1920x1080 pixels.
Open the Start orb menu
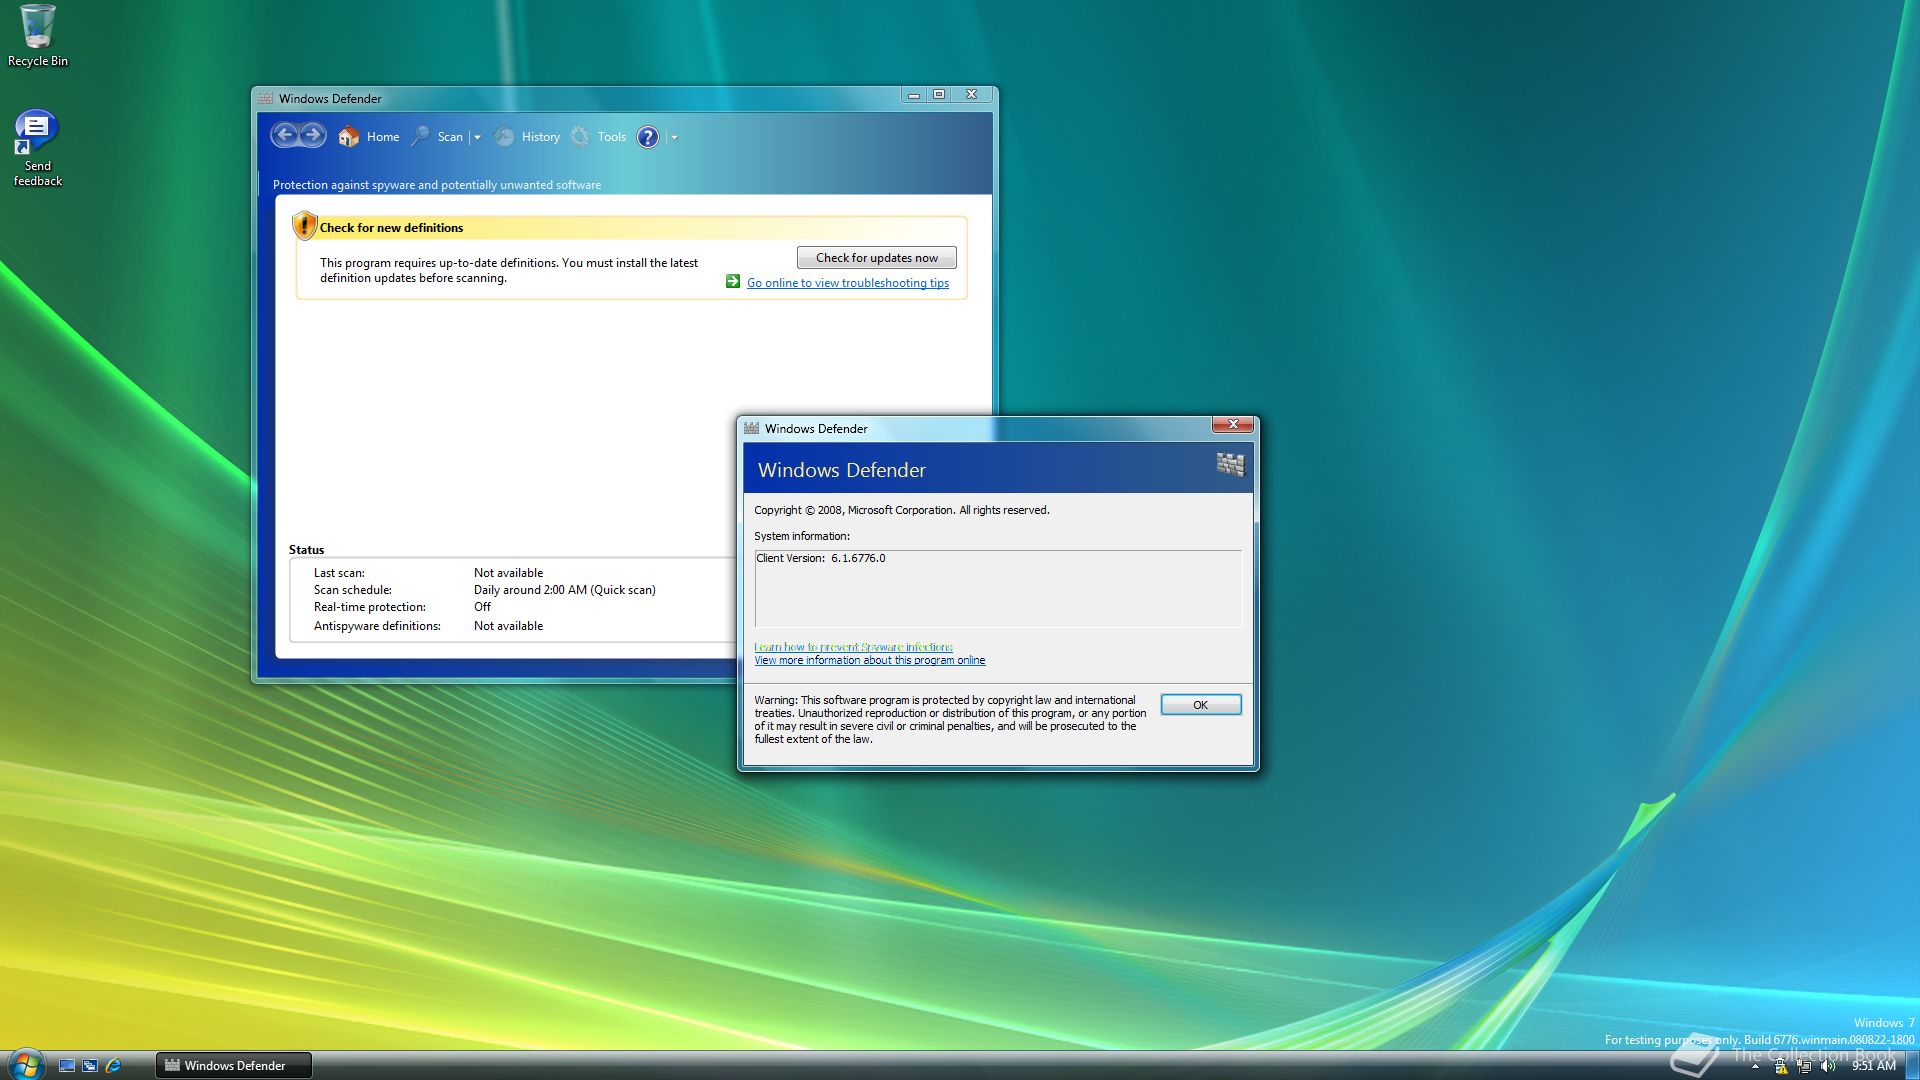tap(25, 1064)
